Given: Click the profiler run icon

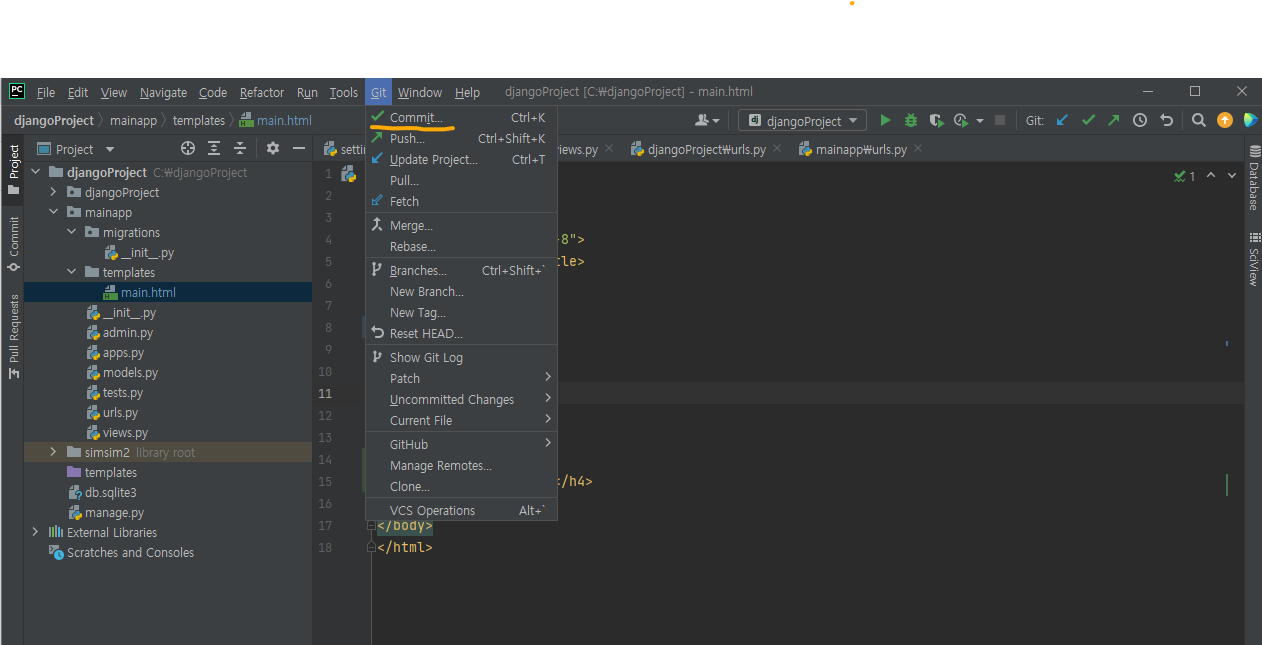Looking at the screenshot, I should click(x=961, y=120).
